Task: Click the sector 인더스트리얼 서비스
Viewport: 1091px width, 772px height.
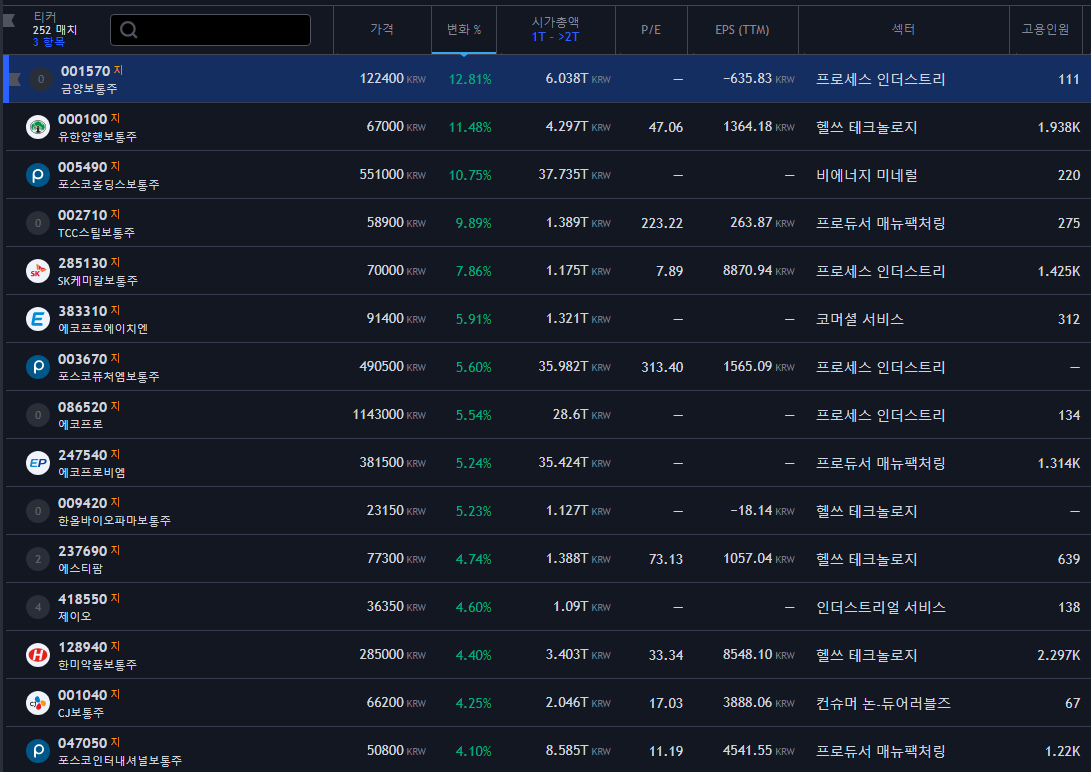Action: (881, 607)
